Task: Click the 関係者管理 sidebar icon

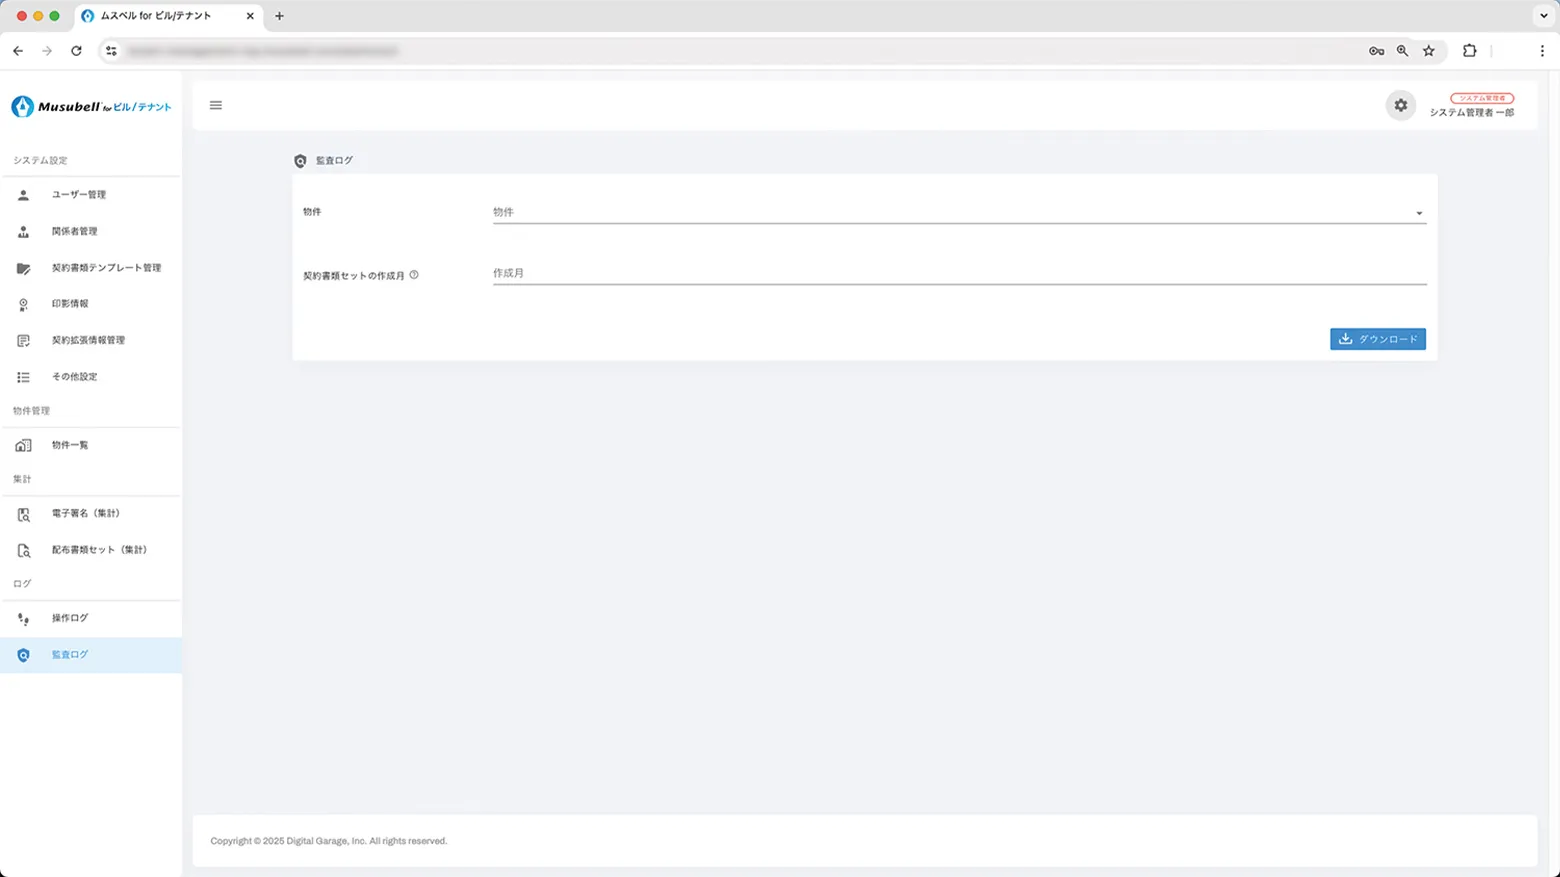Action: coord(23,232)
